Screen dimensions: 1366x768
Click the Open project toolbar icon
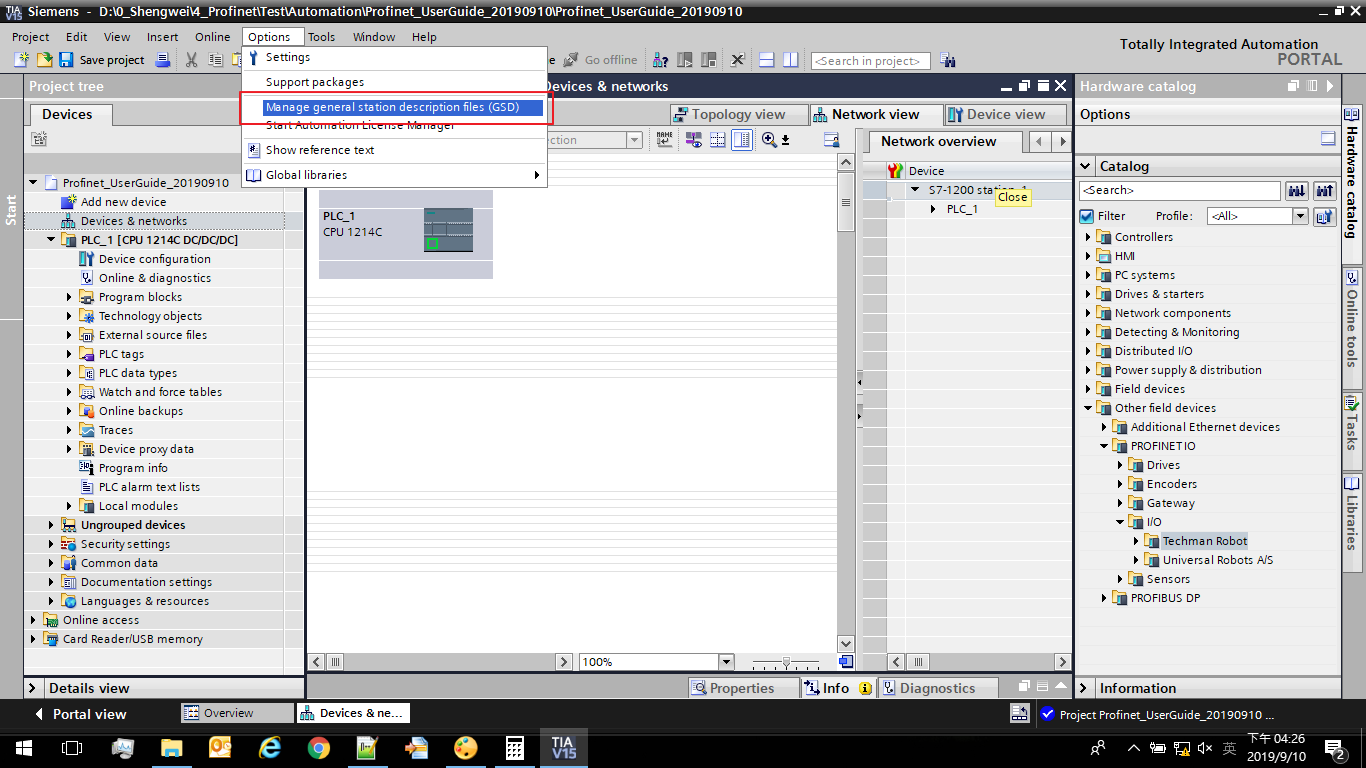click(44, 60)
